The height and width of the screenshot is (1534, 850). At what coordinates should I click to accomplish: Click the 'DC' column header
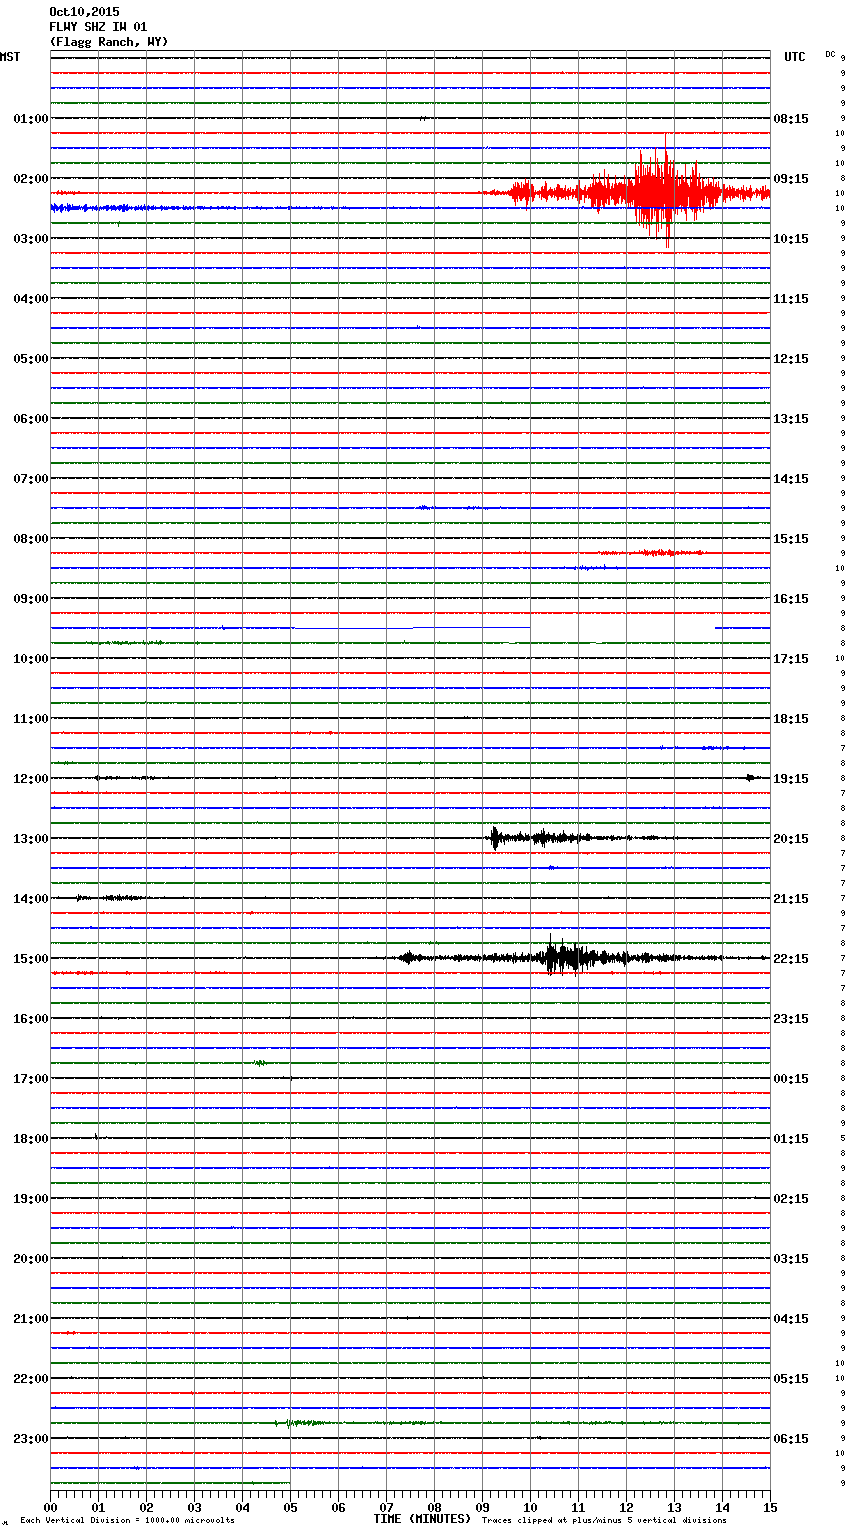(x=830, y=54)
